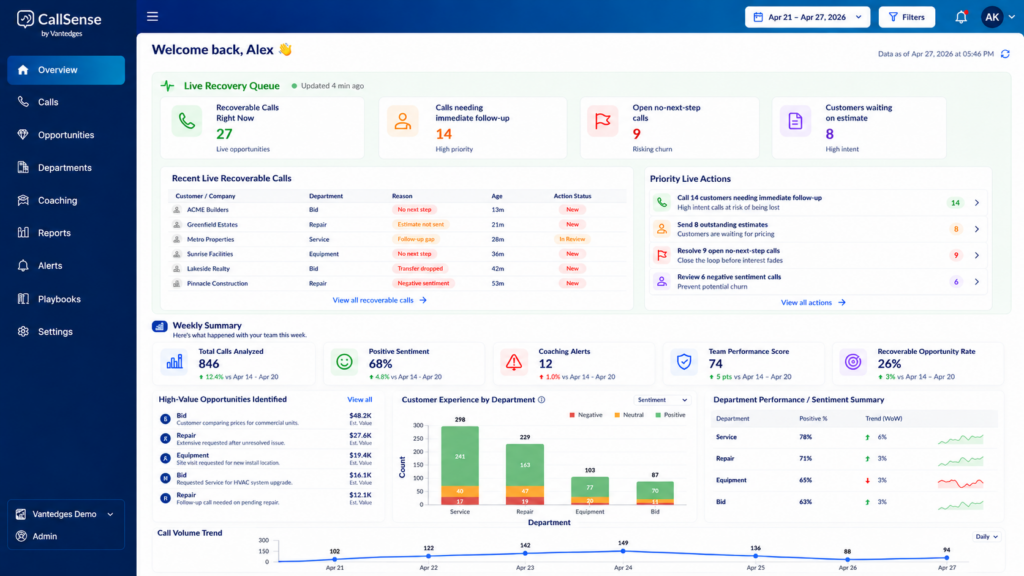This screenshot has height=576, width=1024.
Task: Click flag icon in Resolve 9 calls action
Action: click(662, 255)
